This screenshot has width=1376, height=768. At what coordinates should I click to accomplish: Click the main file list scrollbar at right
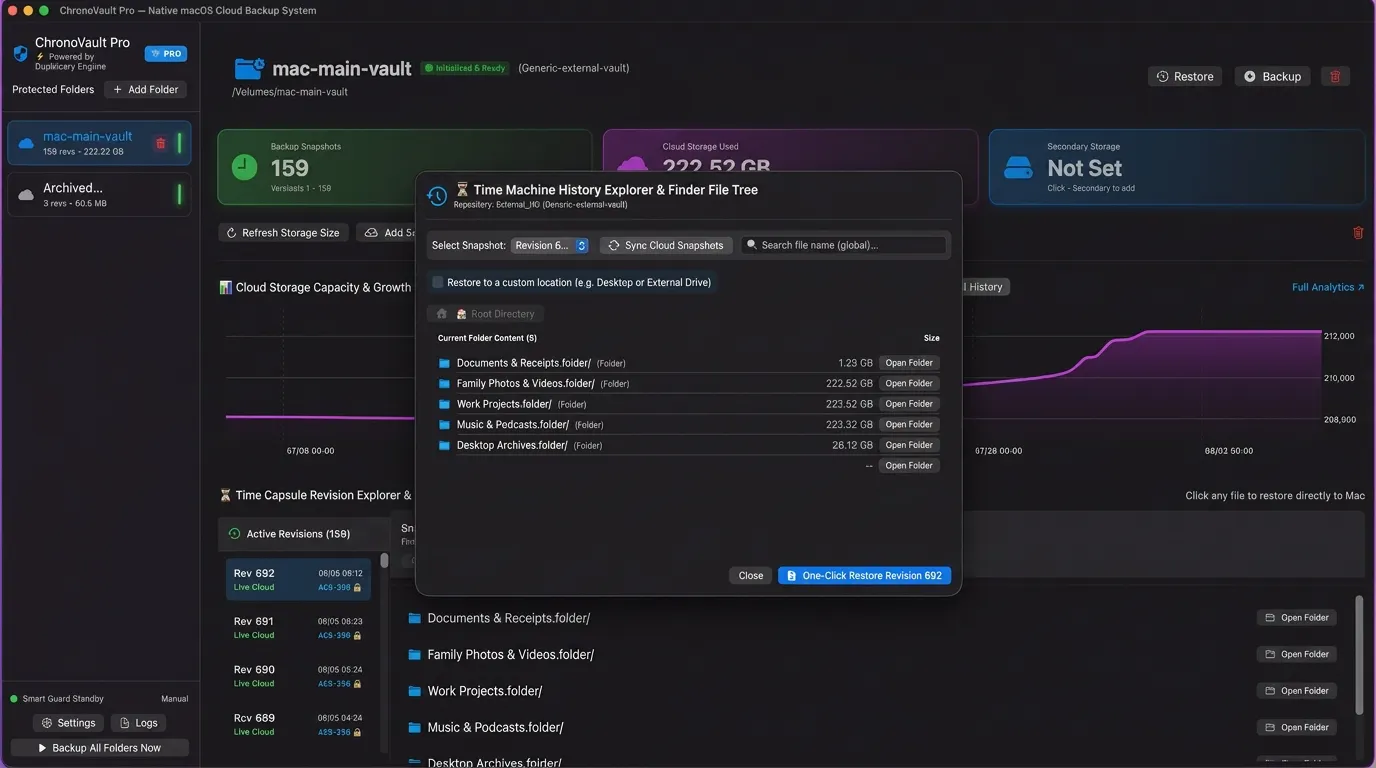1359,655
